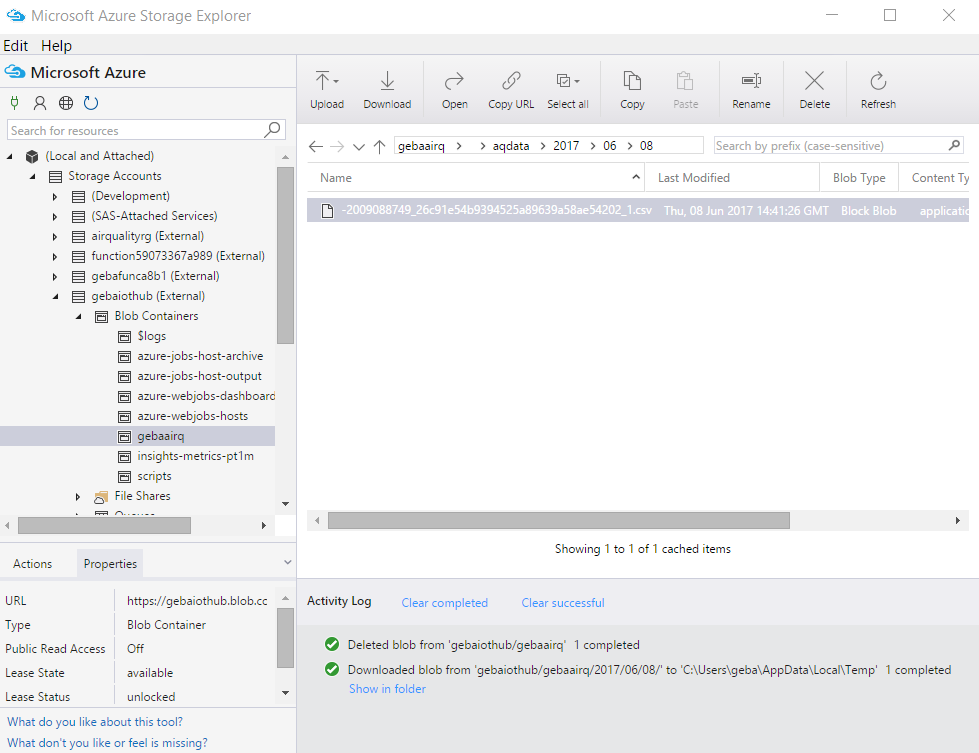Open the connect plug icon in sidebar
979x753 pixels.
(15, 102)
